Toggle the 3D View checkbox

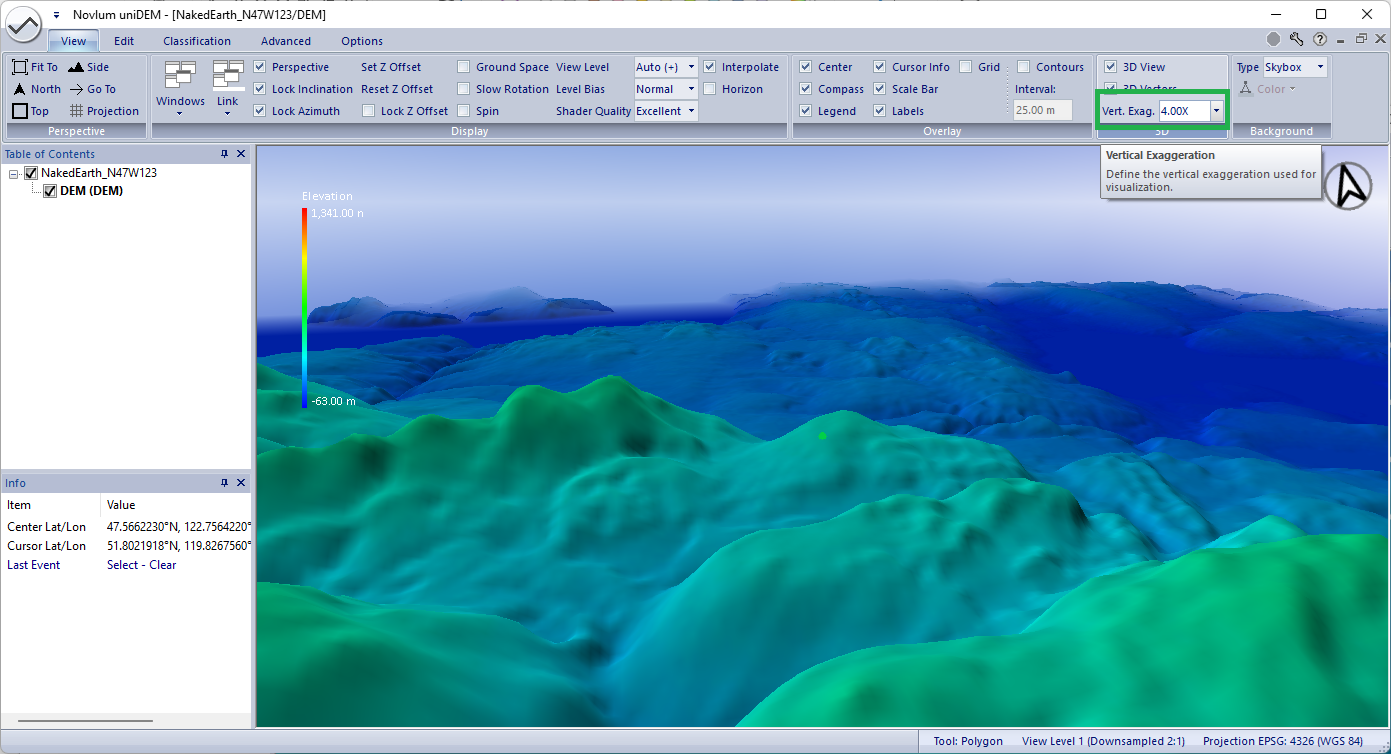point(1111,67)
